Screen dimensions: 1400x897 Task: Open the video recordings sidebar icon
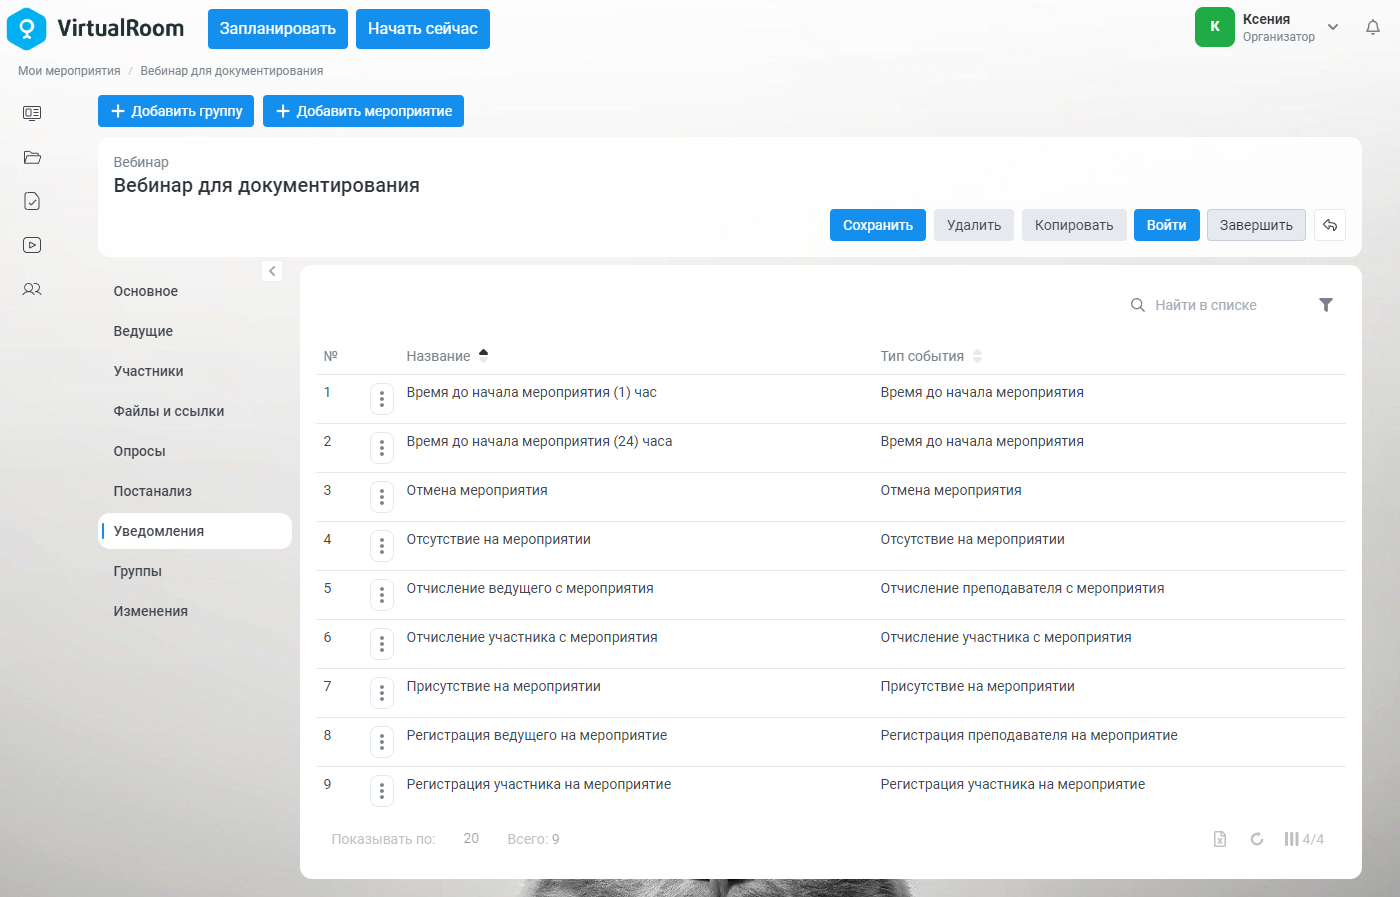pos(32,245)
